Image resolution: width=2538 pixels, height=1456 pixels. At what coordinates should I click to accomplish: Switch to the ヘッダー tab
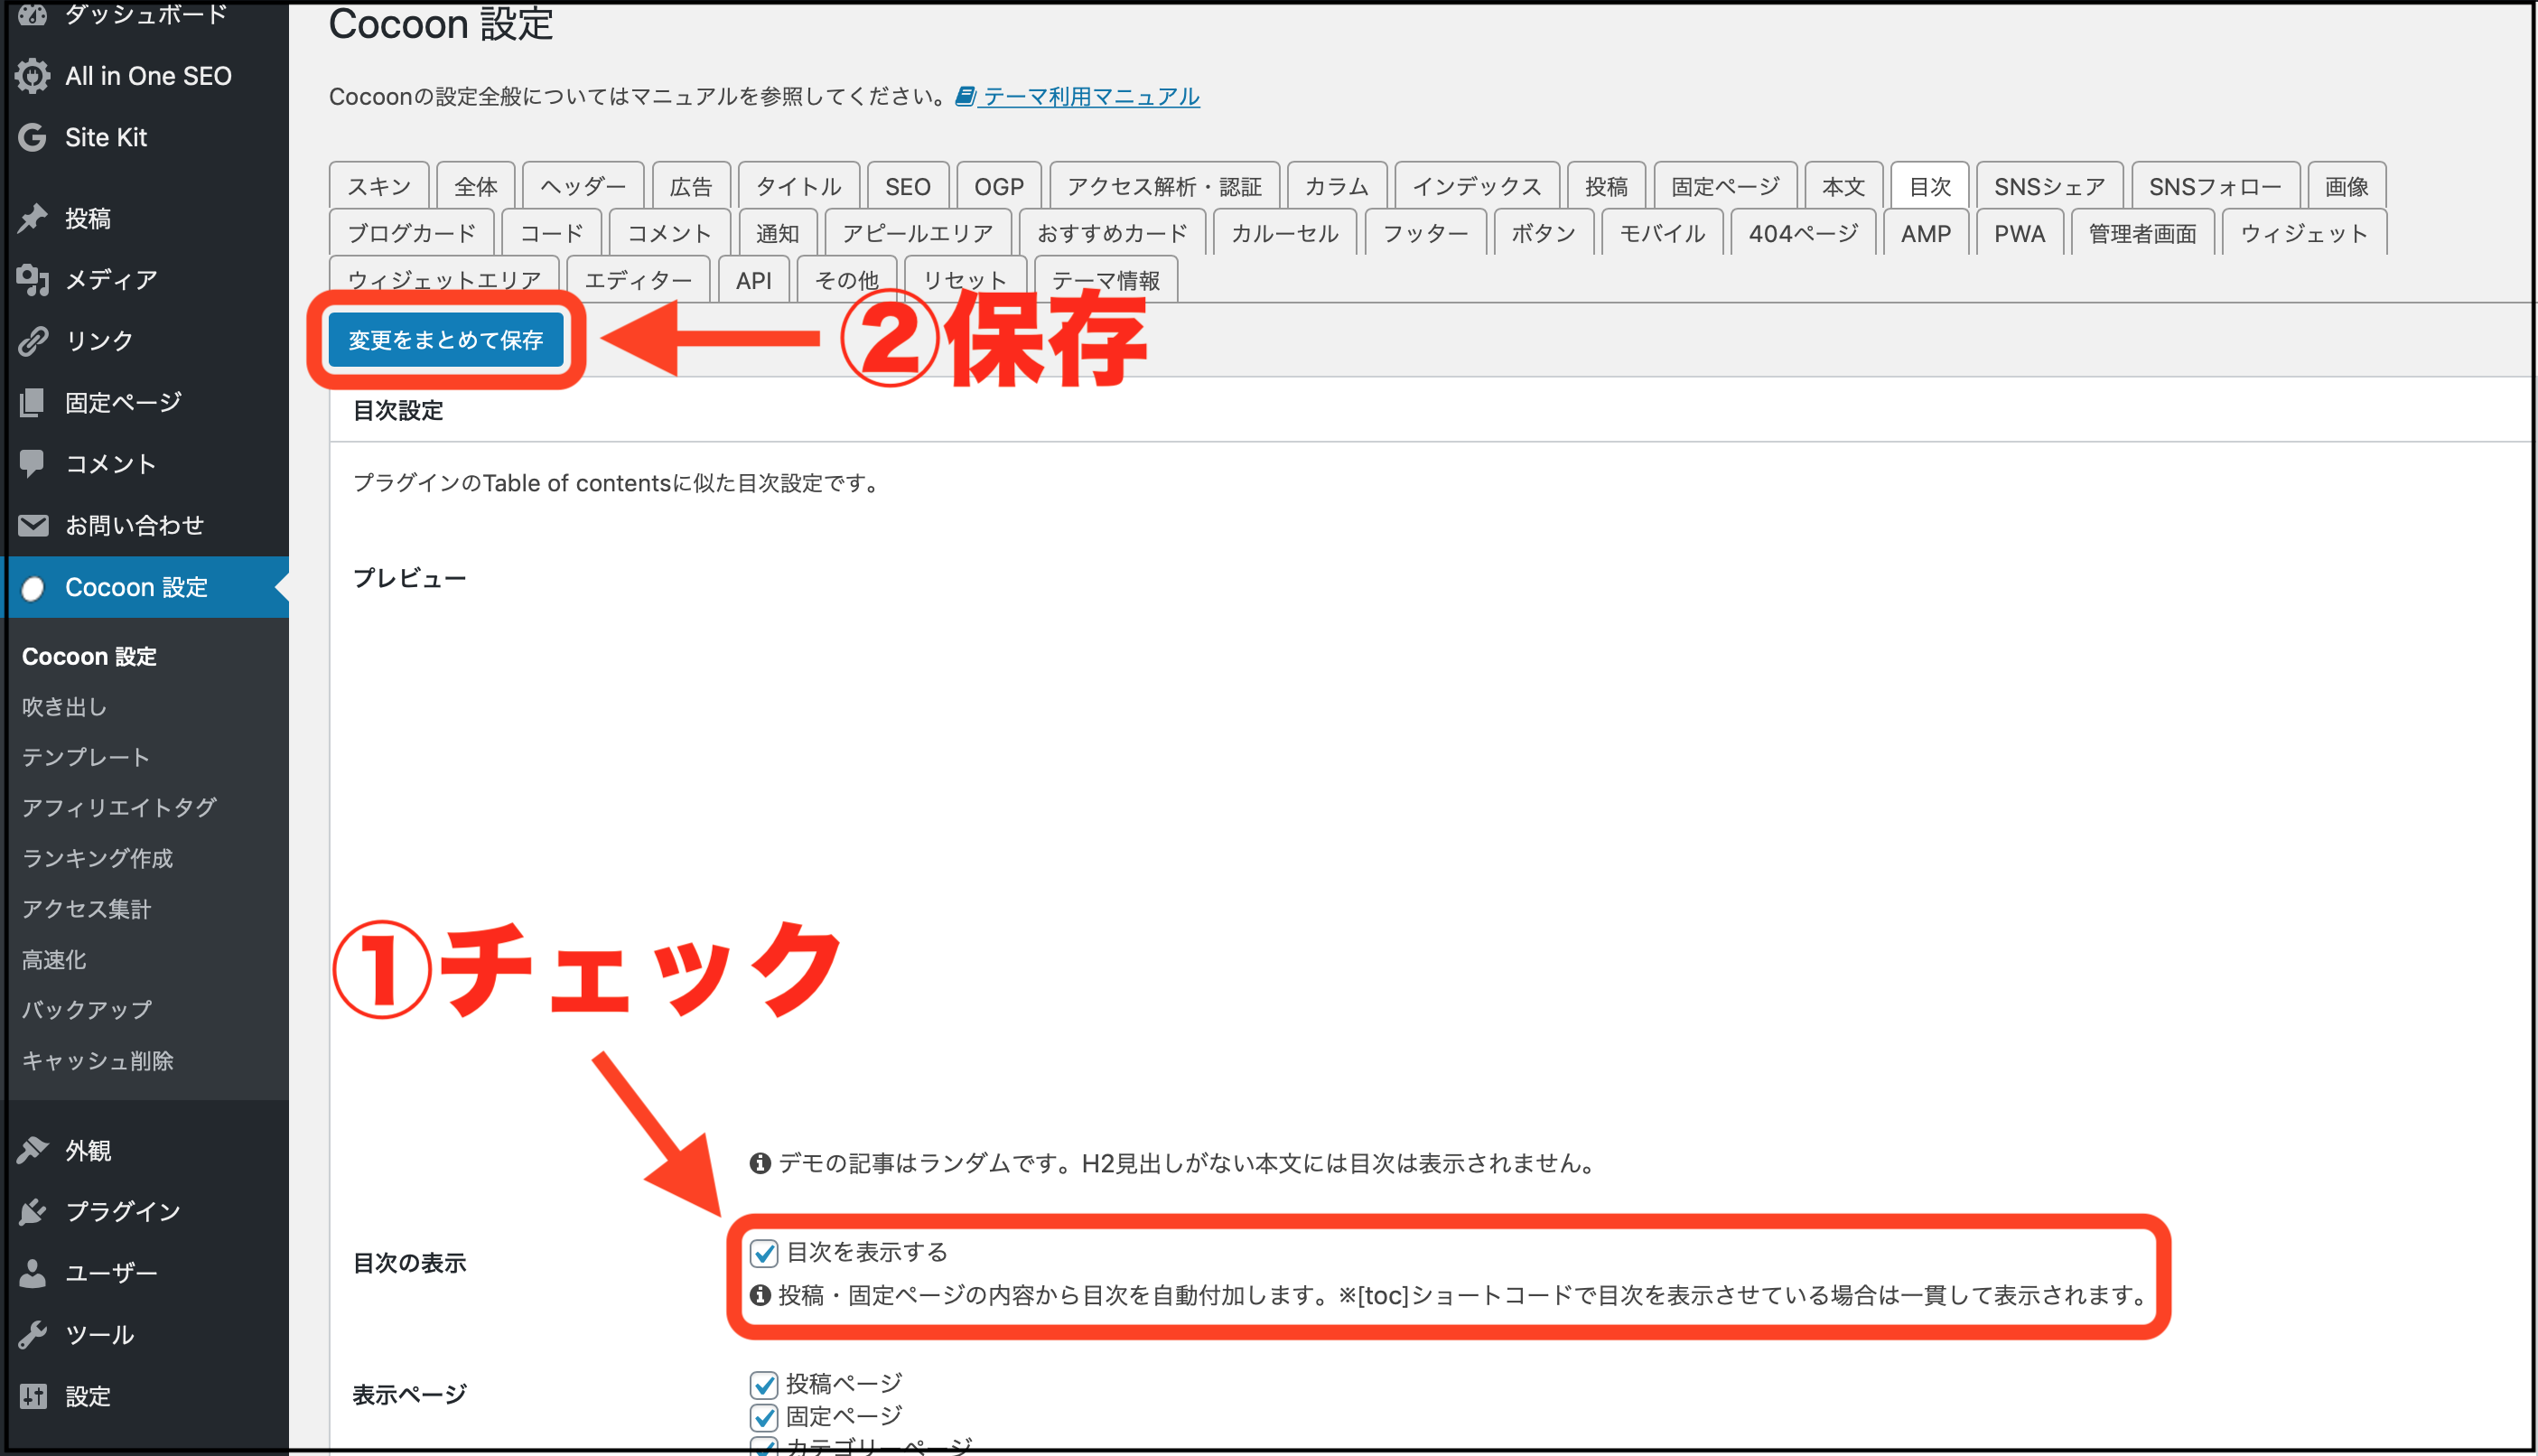583,186
